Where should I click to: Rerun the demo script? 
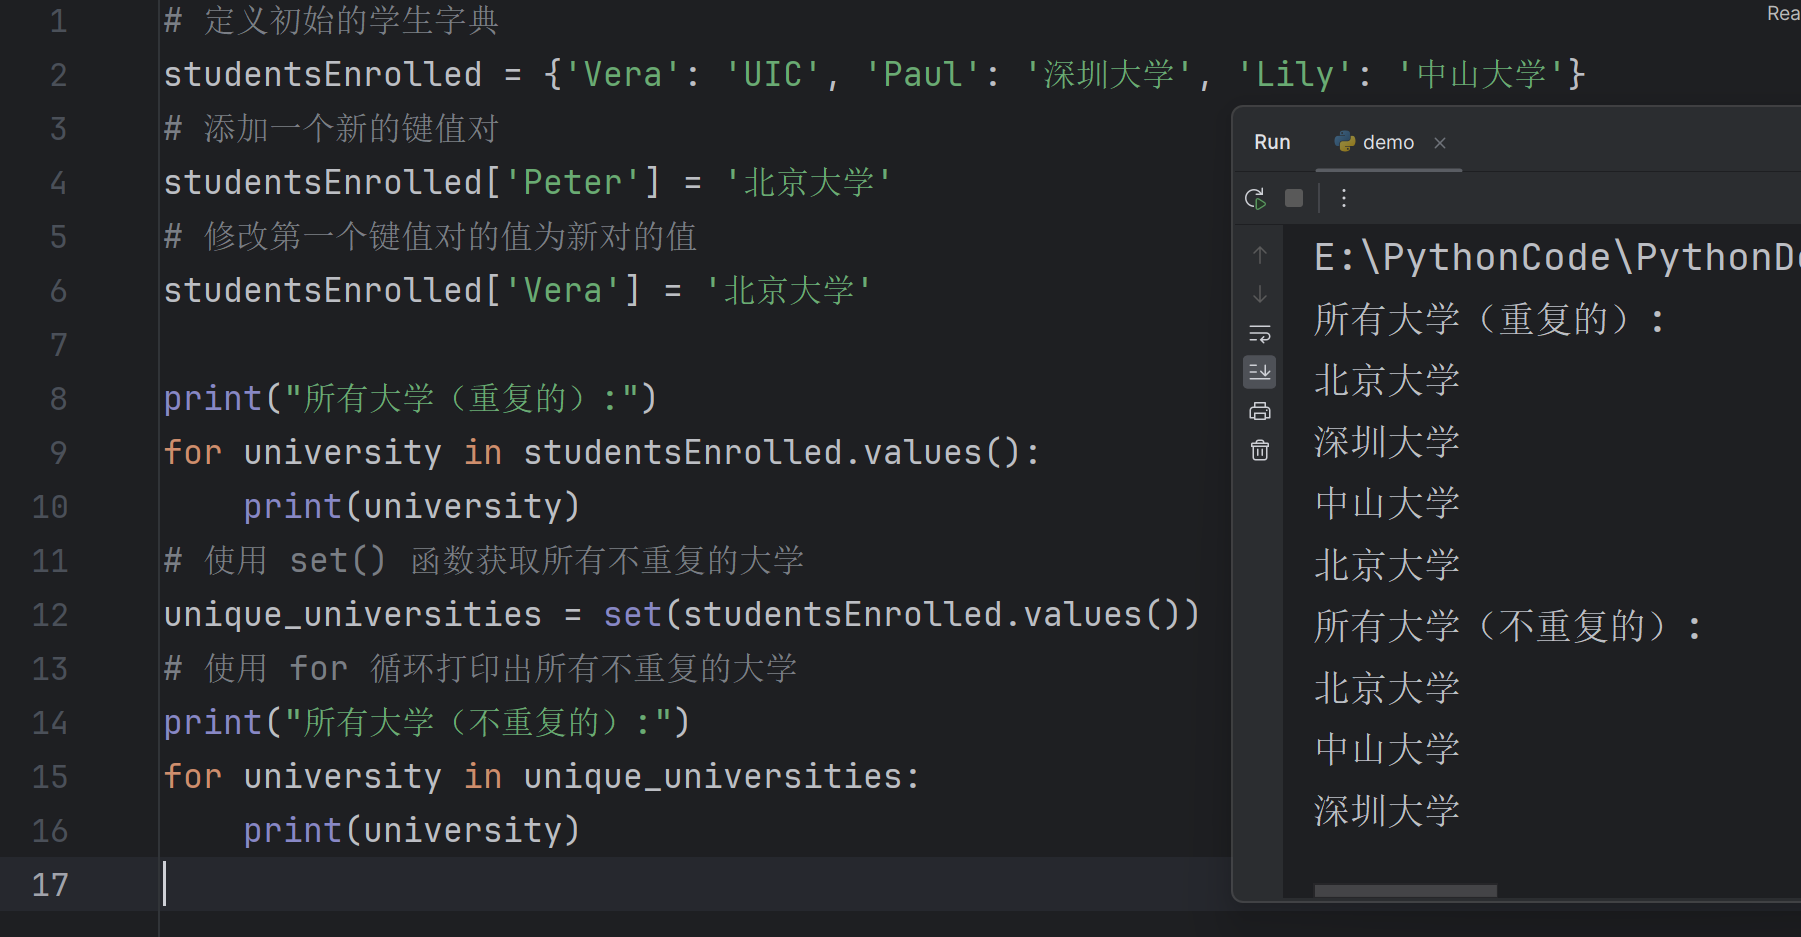1255,198
